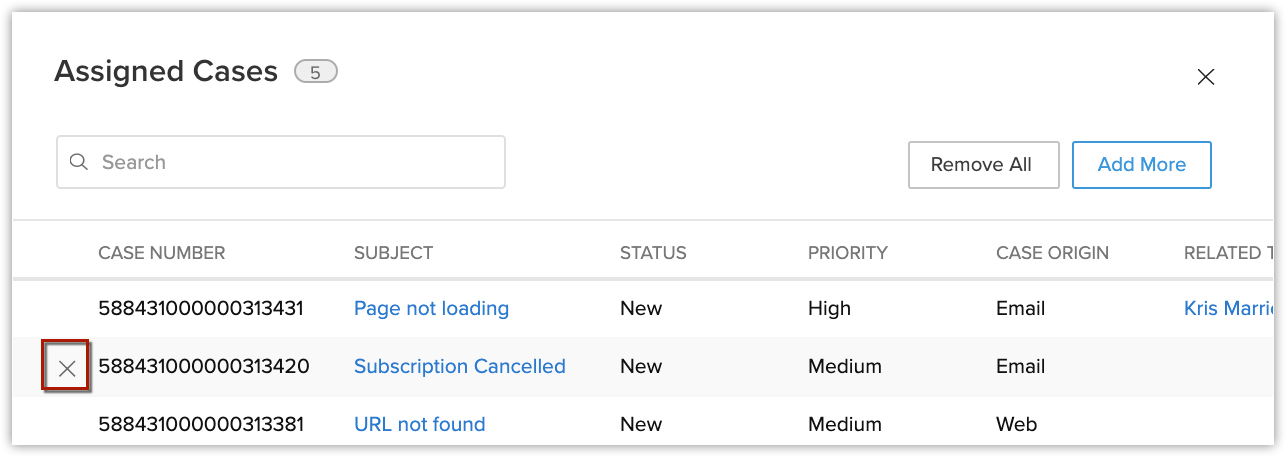Sort by the Status column header
Image resolution: width=1286 pixels, height=457 pixels.
(653, 253)
